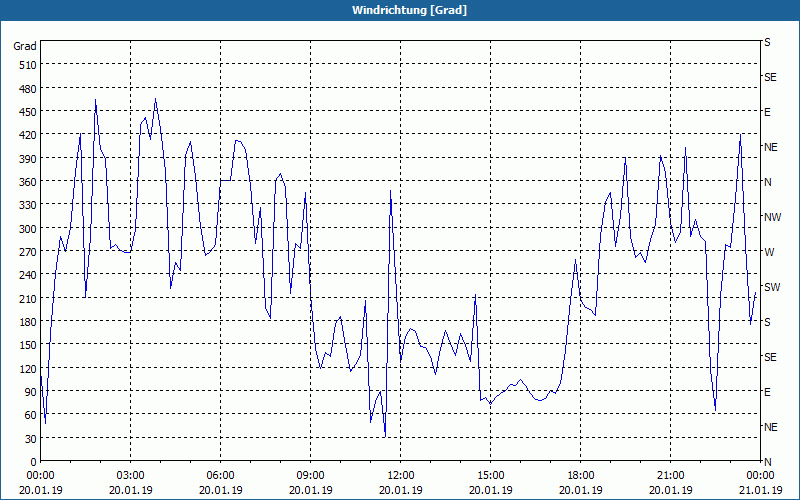
Task: Select the 480 value on the left axis
Action: (x=28, y=89)
